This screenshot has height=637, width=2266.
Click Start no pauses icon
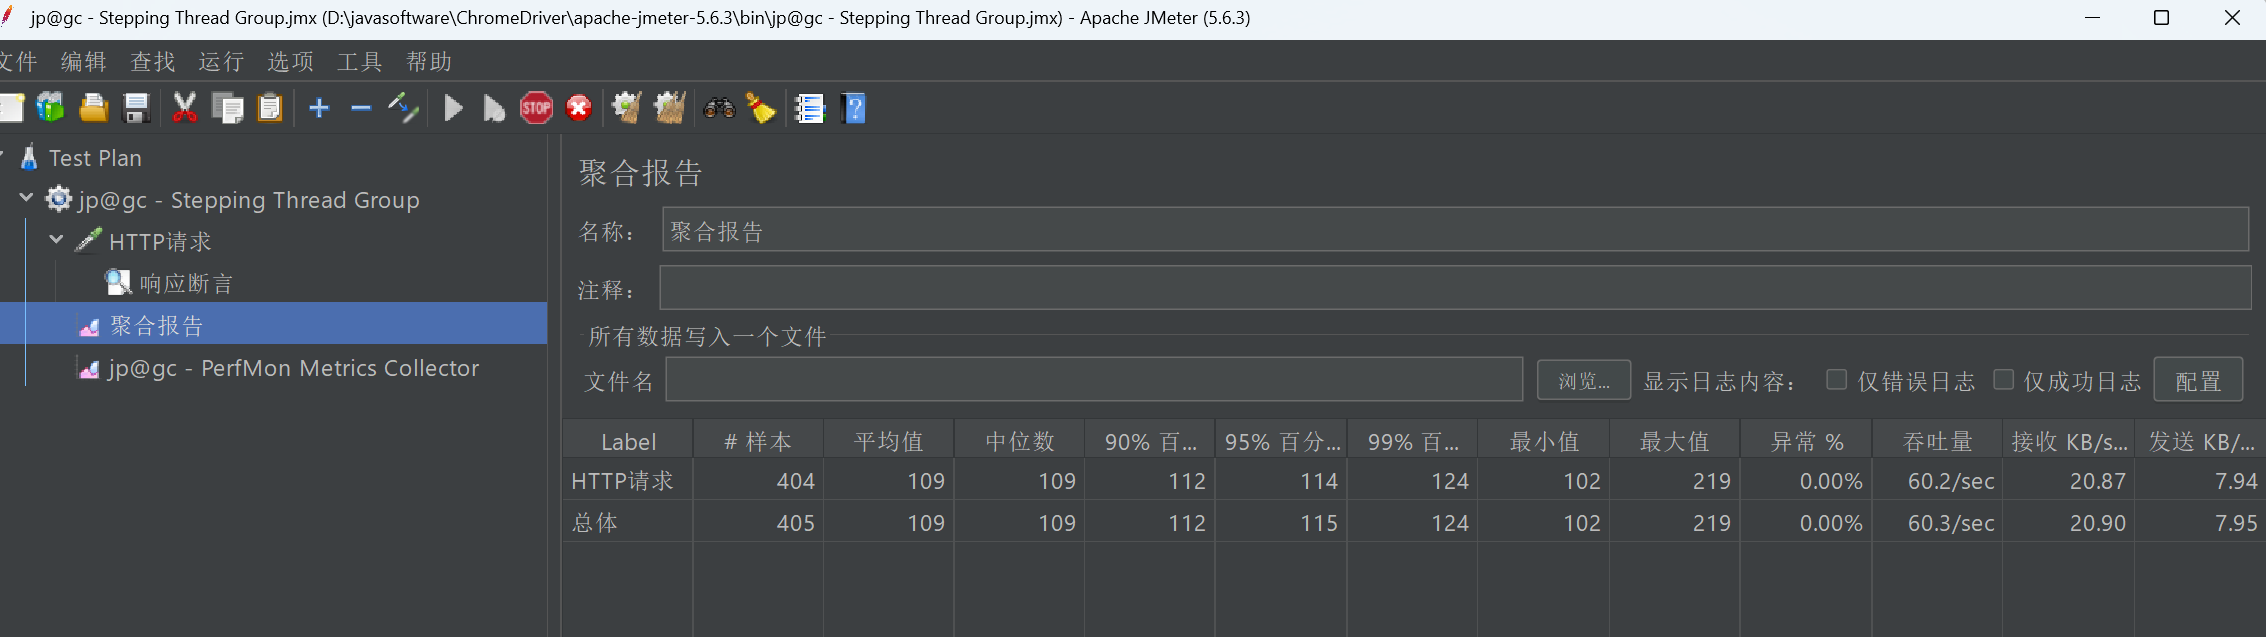pyautogui.click(x=494, y=108)
